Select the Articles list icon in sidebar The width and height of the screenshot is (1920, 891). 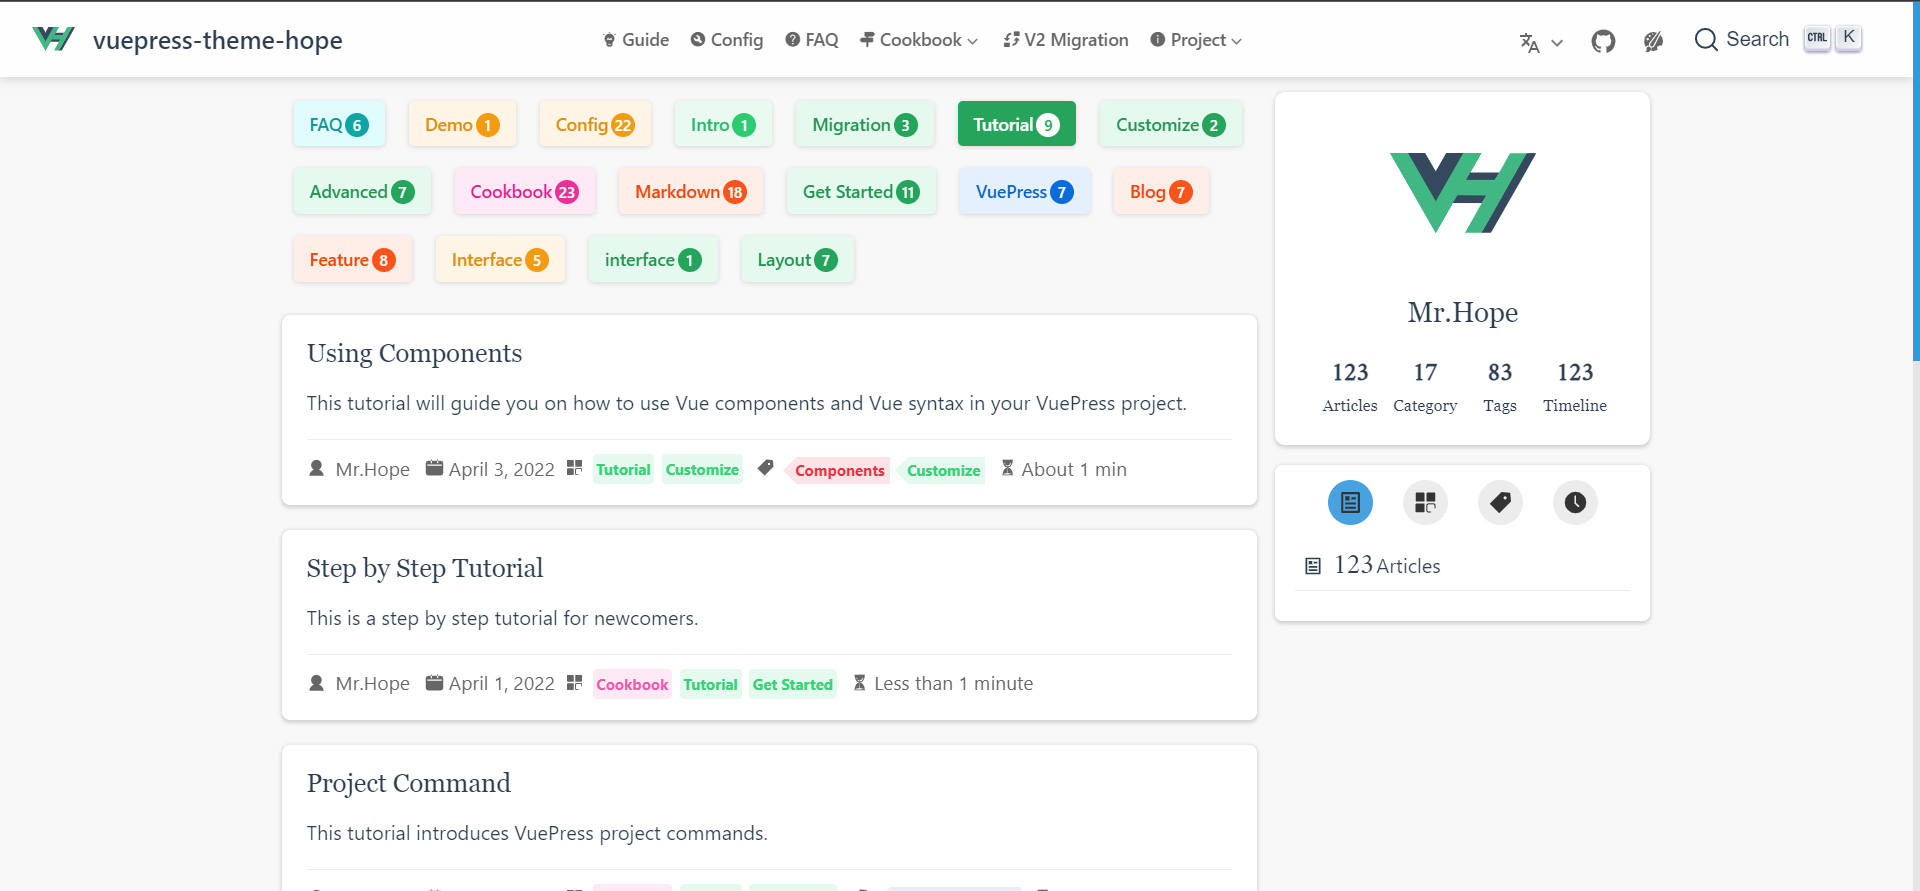click(x=1350, y=502)
